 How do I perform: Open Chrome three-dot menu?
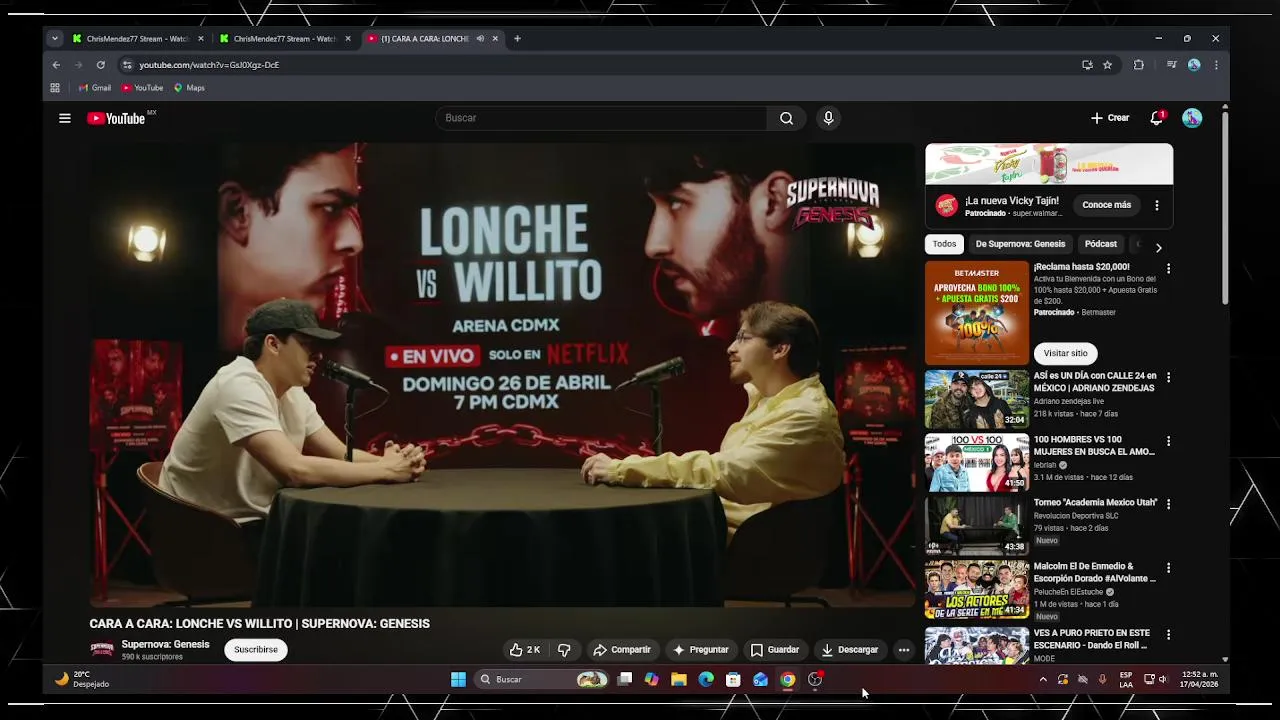tap(1216, 65)
